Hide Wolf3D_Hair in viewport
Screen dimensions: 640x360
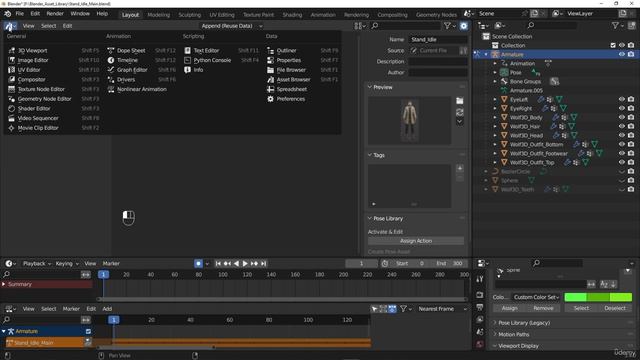(622, 126)
